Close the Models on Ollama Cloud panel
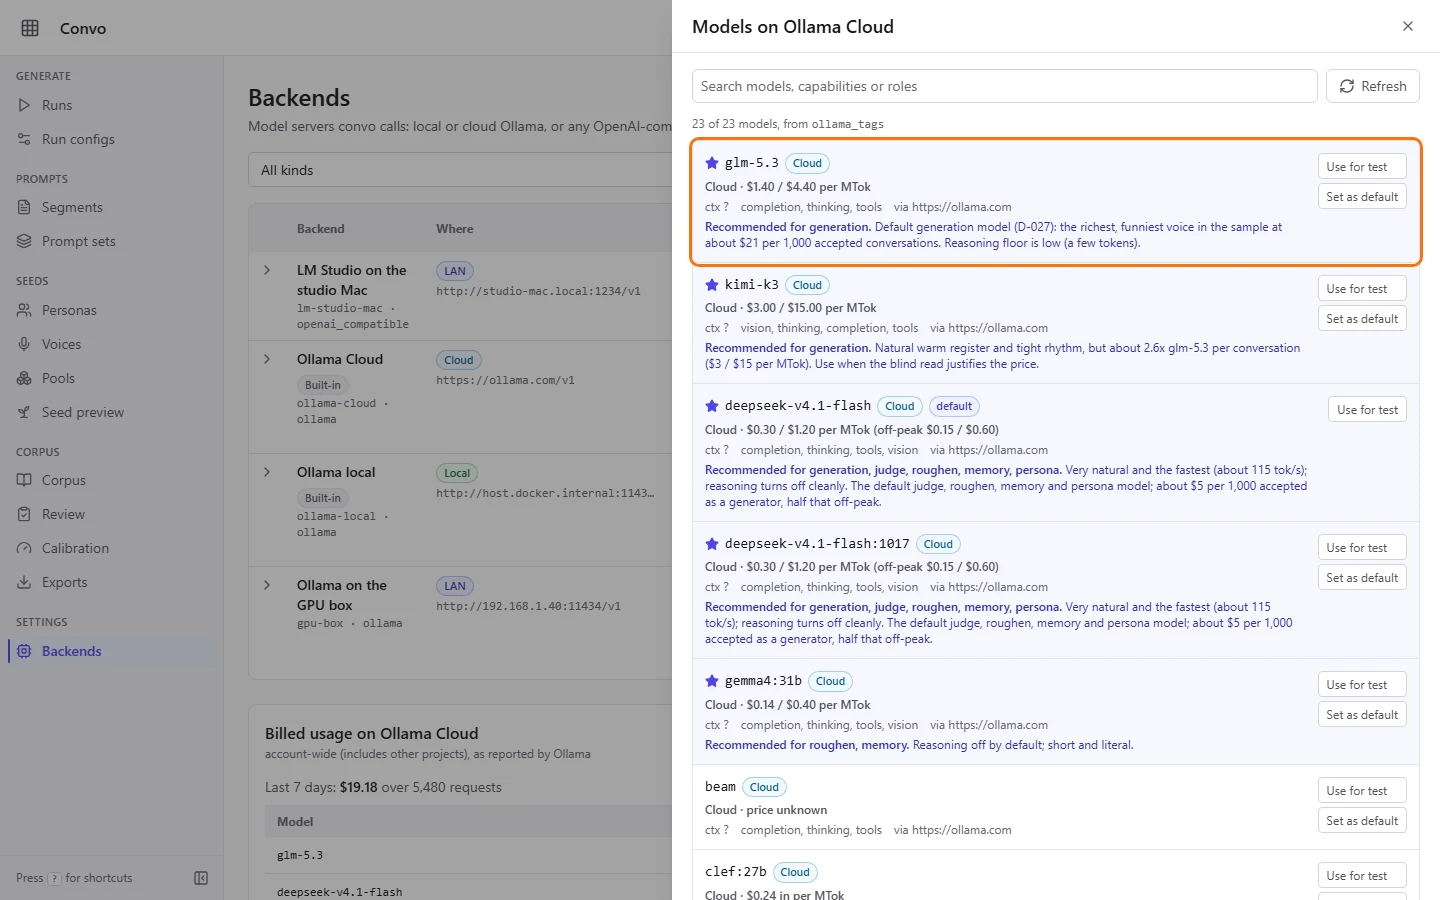 click(1408, 26)
